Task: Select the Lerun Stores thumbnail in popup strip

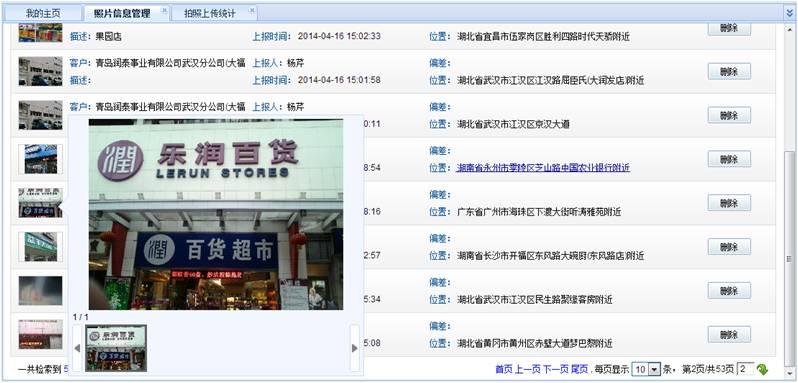Action: point(116,348)
